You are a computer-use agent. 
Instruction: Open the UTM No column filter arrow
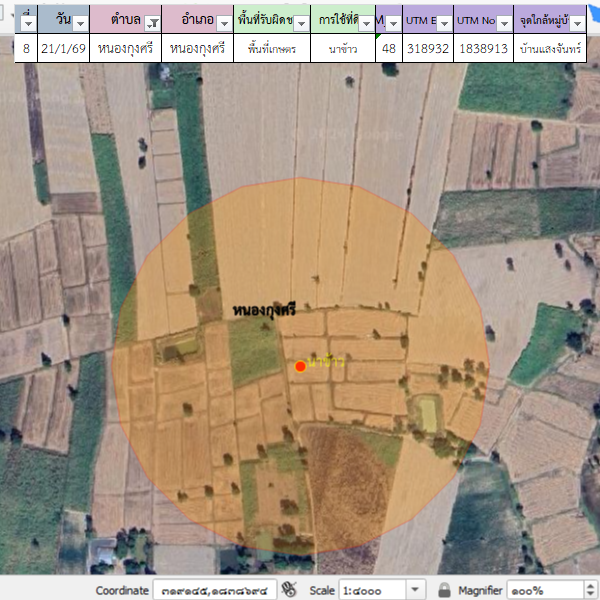coord(503,22)
